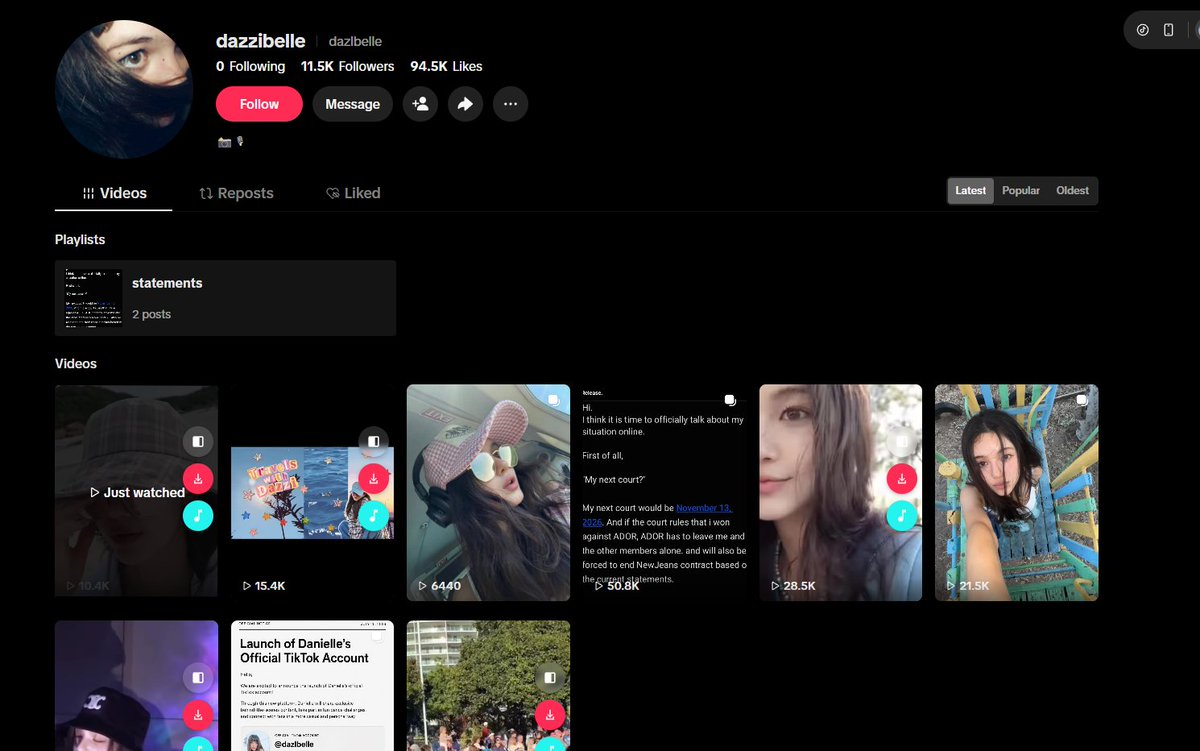Click red download icon on black bucket hat video

pos(198,714)
